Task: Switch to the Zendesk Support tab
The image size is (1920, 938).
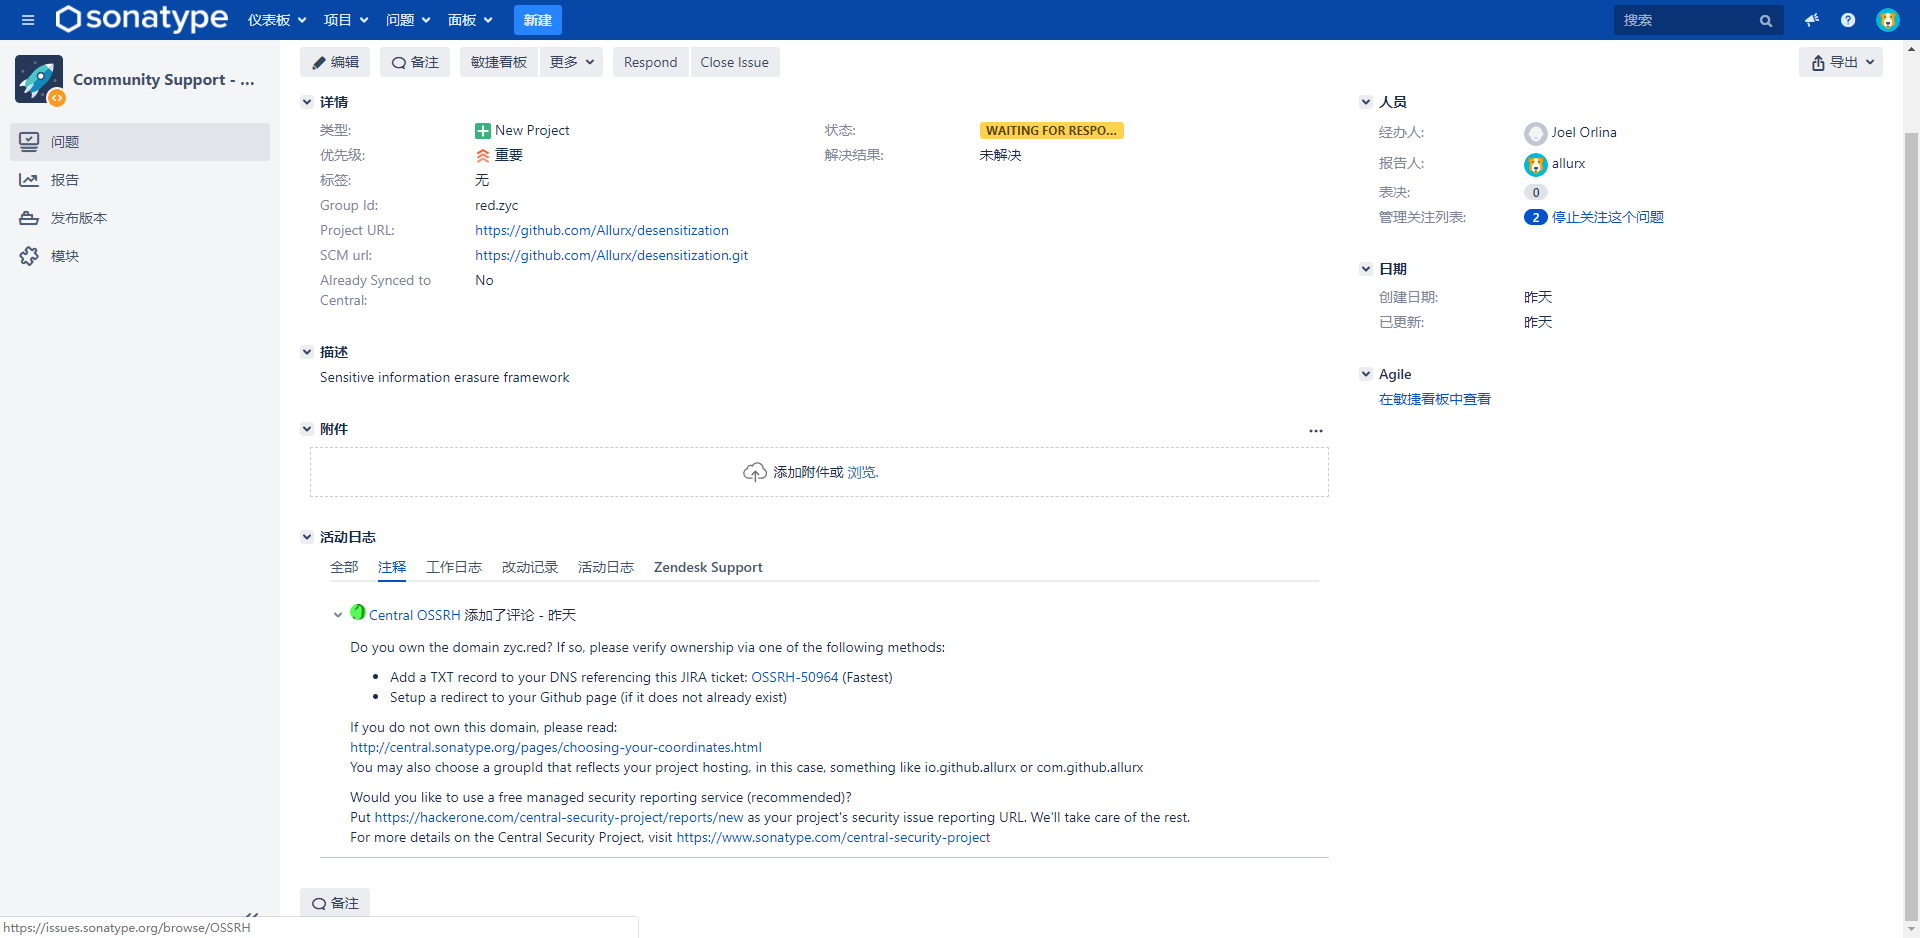Action: pos(707,567)
